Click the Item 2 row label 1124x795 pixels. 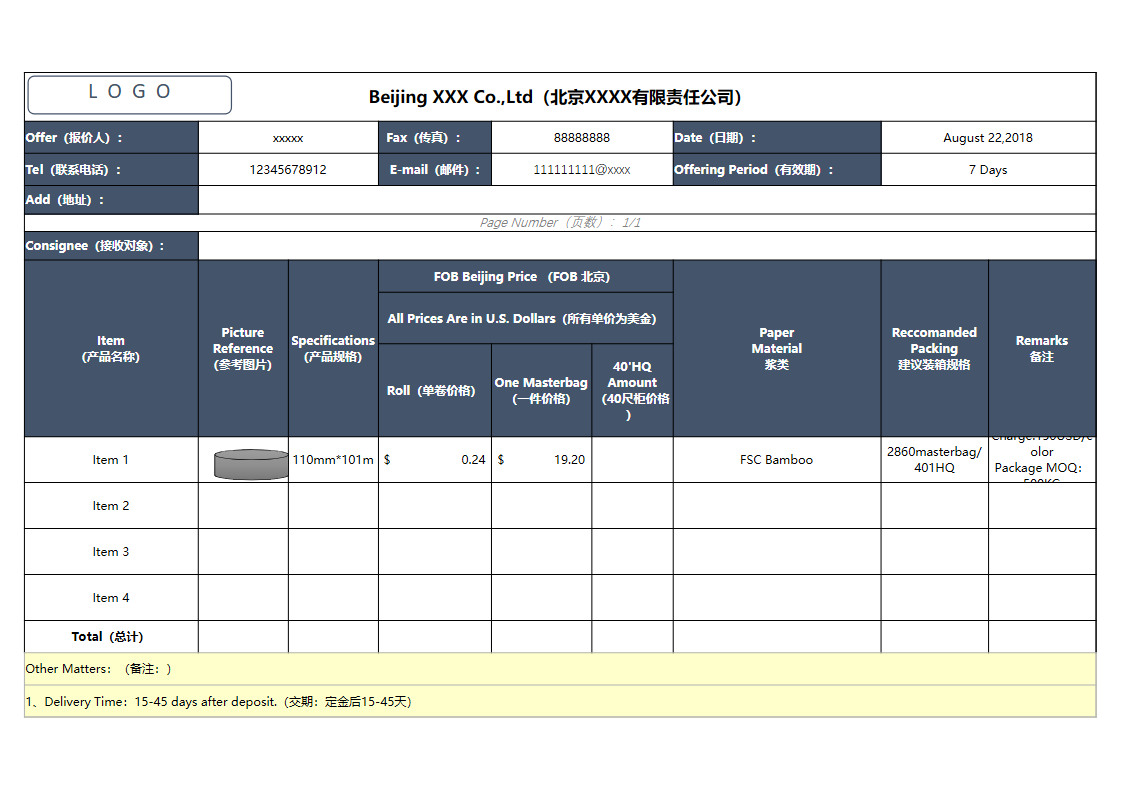[x=111, y=506]
